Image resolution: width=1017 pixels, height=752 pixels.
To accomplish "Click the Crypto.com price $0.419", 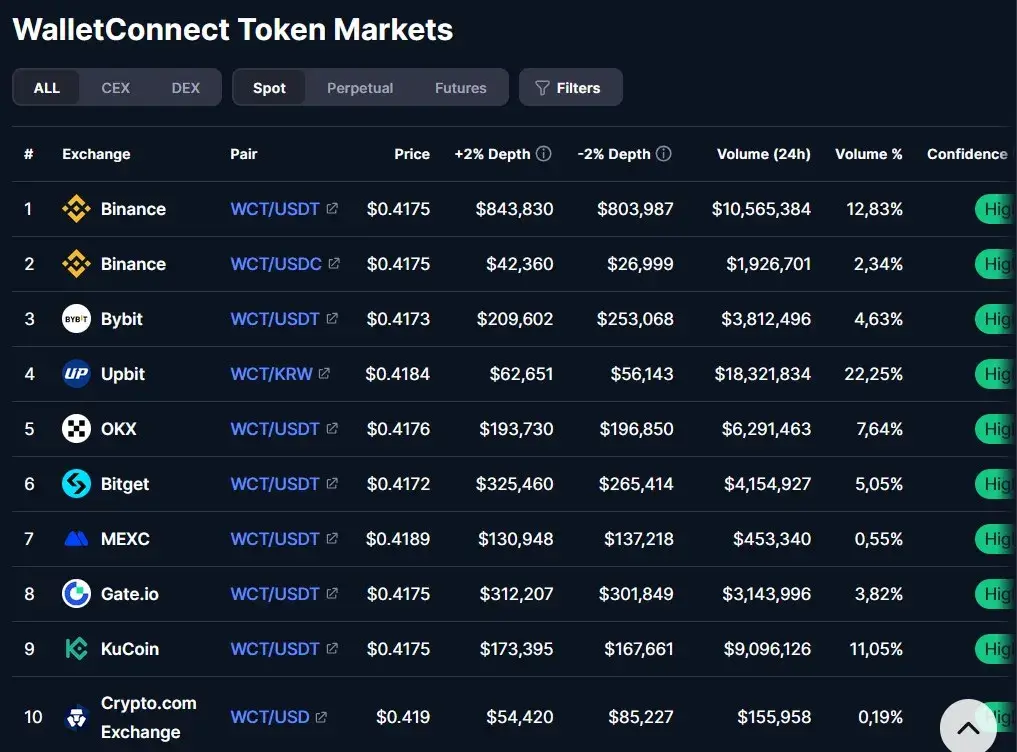I will 403,717.
